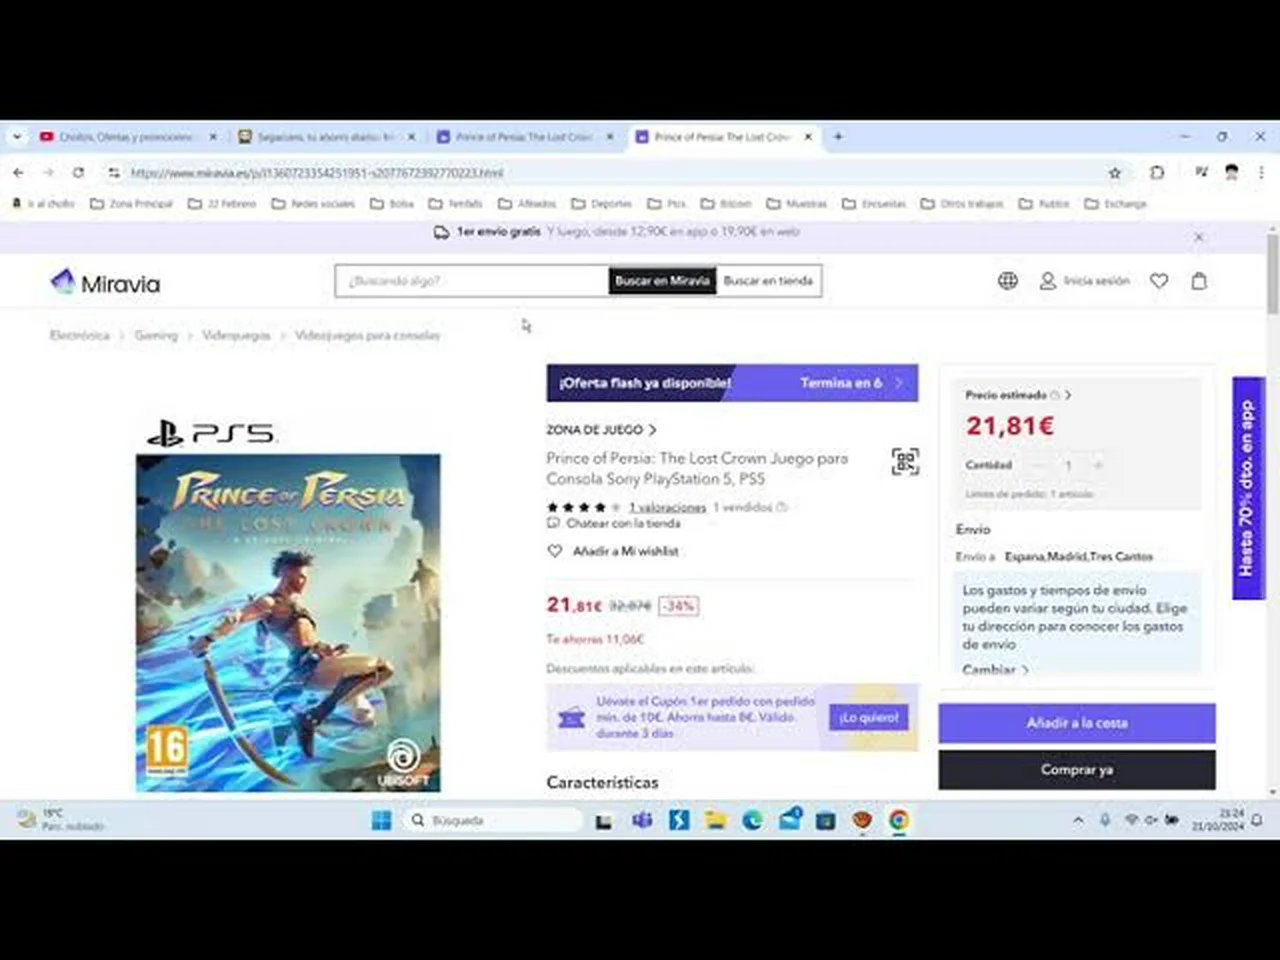The height and width of the screenshot is (960, 1280).
Task: Click Añadir a la cesta
Action: pos(1077,723)
